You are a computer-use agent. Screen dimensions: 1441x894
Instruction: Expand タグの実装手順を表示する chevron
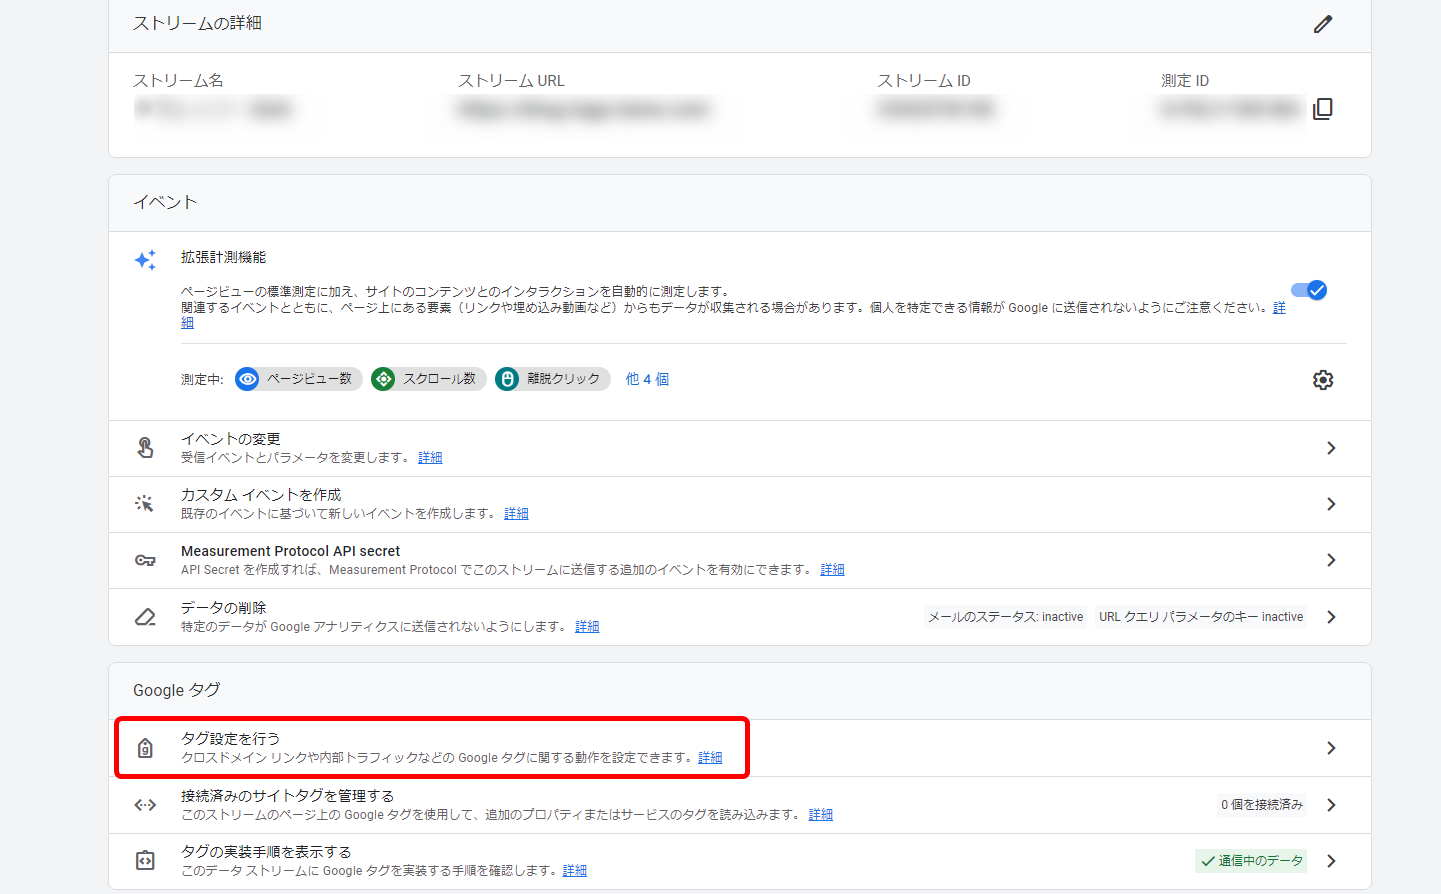point(1331,861)
